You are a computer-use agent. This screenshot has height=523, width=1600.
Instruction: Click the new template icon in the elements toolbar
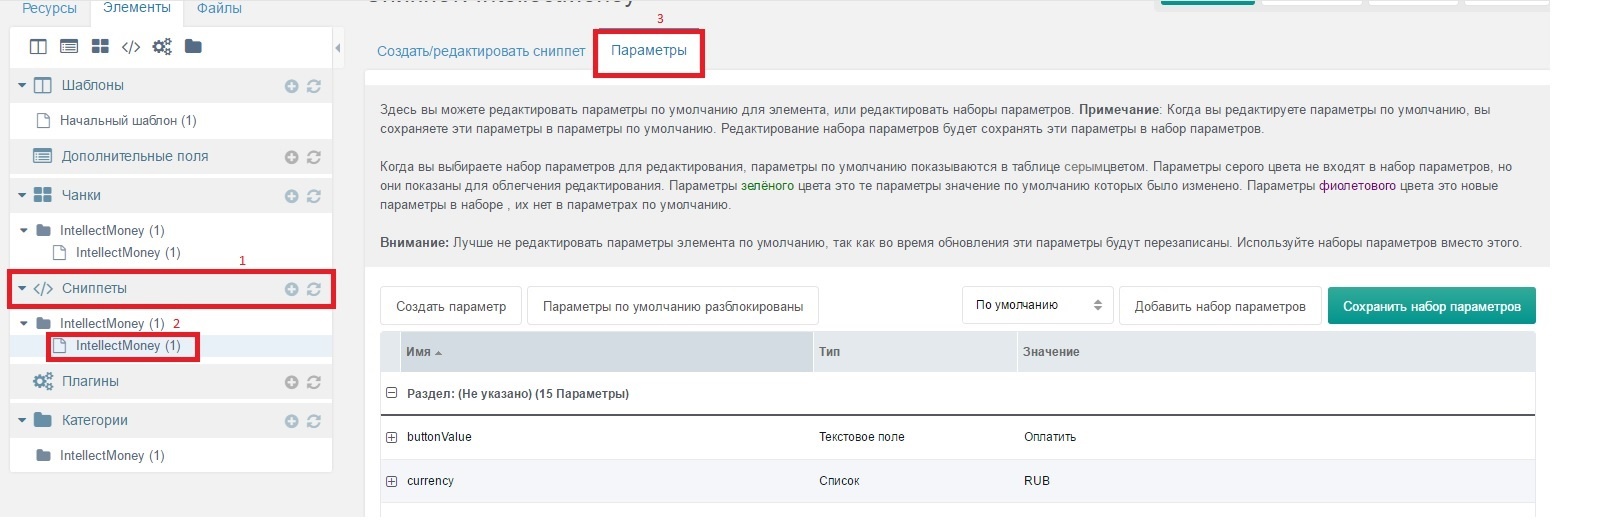point(38,47)
